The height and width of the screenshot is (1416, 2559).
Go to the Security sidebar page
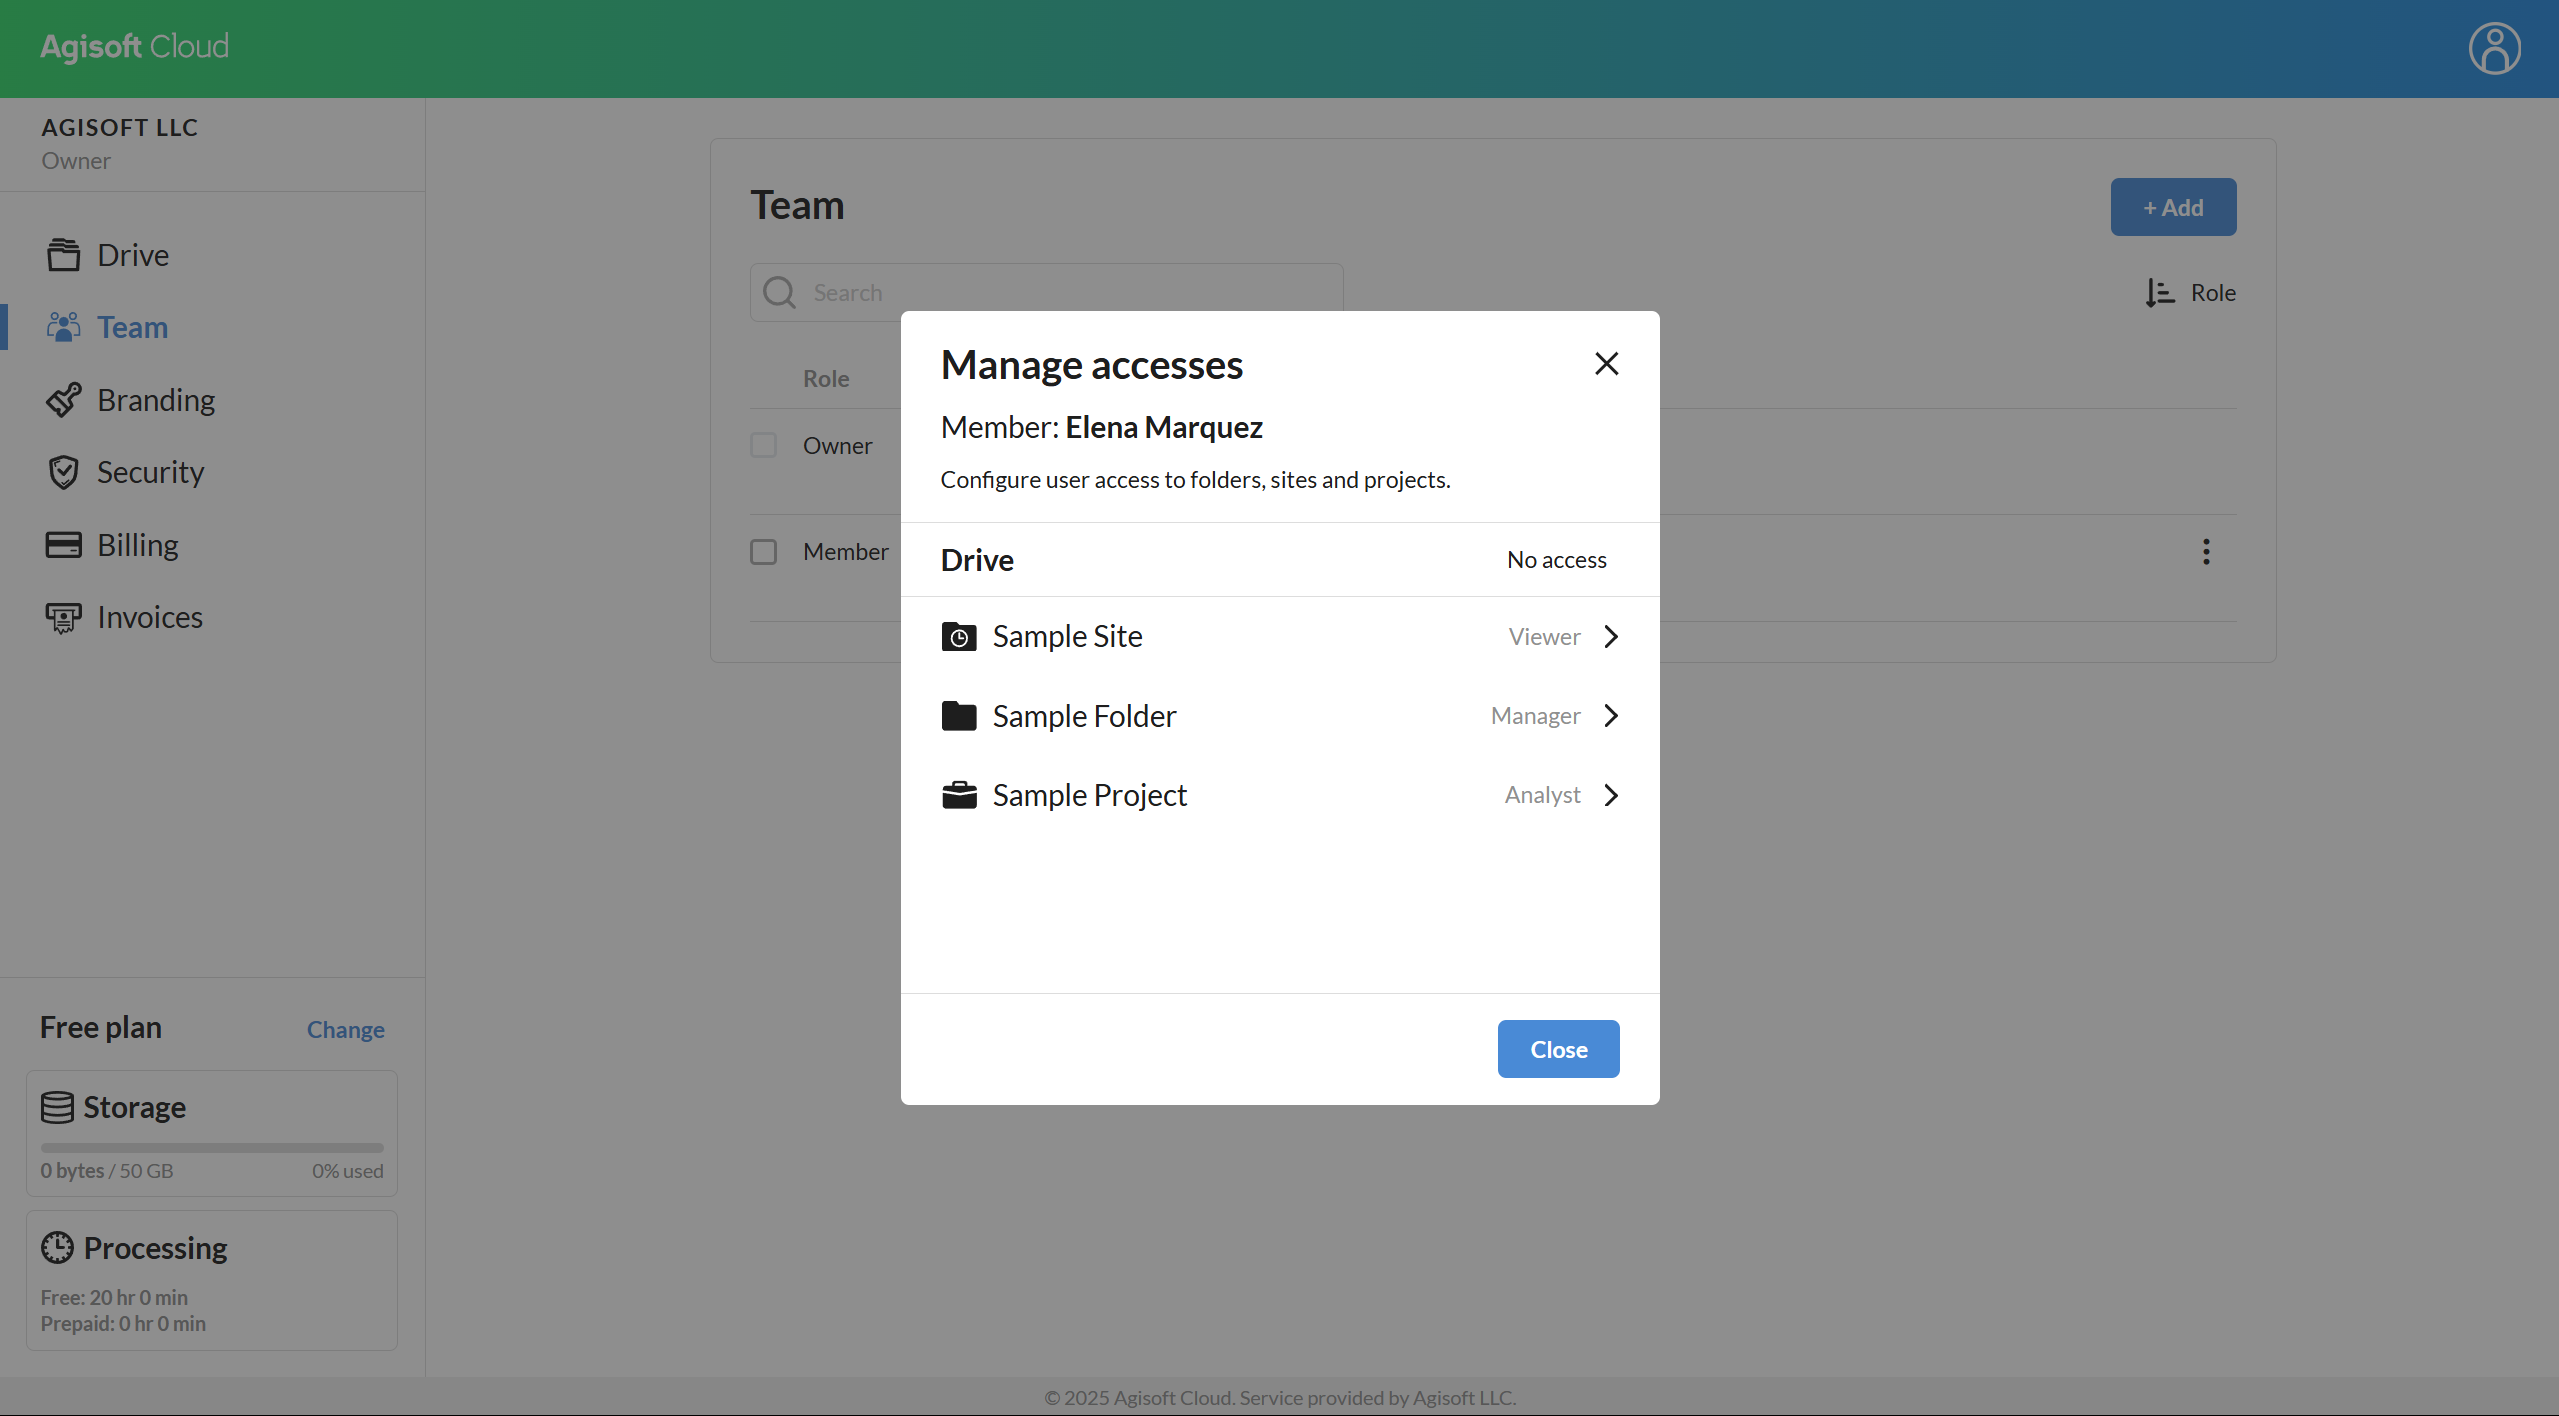(150, 472)
